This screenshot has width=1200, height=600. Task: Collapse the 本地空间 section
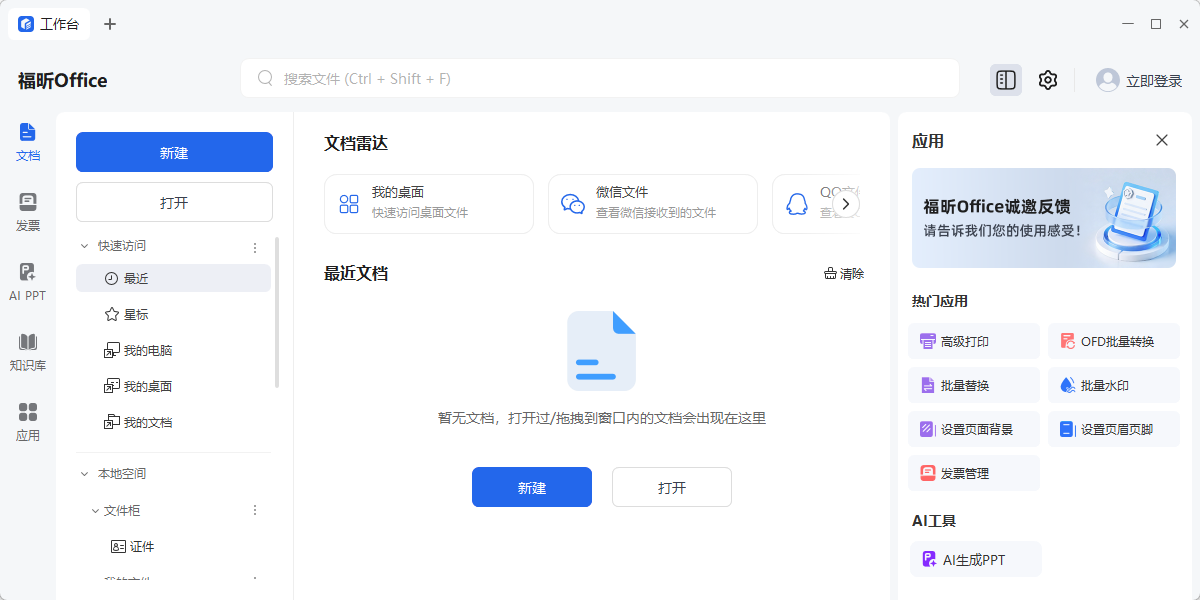(84, 474)
